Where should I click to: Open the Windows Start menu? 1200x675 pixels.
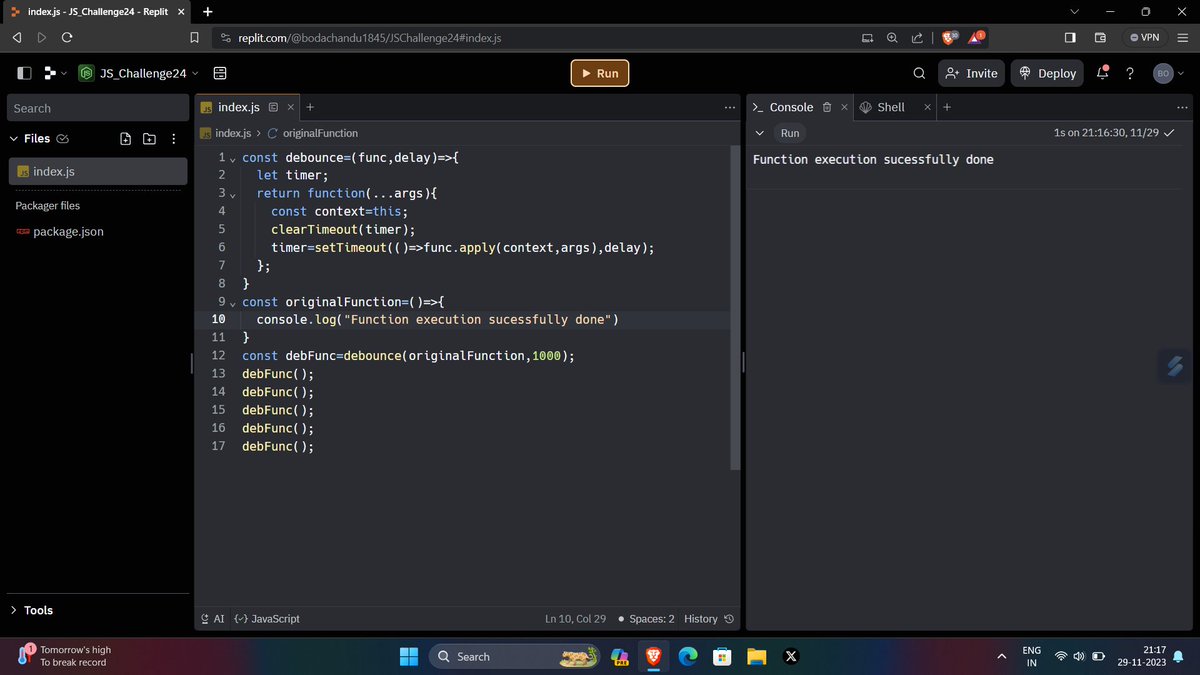(409, 656)
